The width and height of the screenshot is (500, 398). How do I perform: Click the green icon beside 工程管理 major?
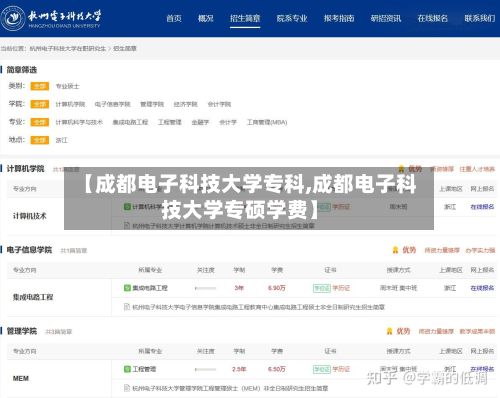[127, 369]
